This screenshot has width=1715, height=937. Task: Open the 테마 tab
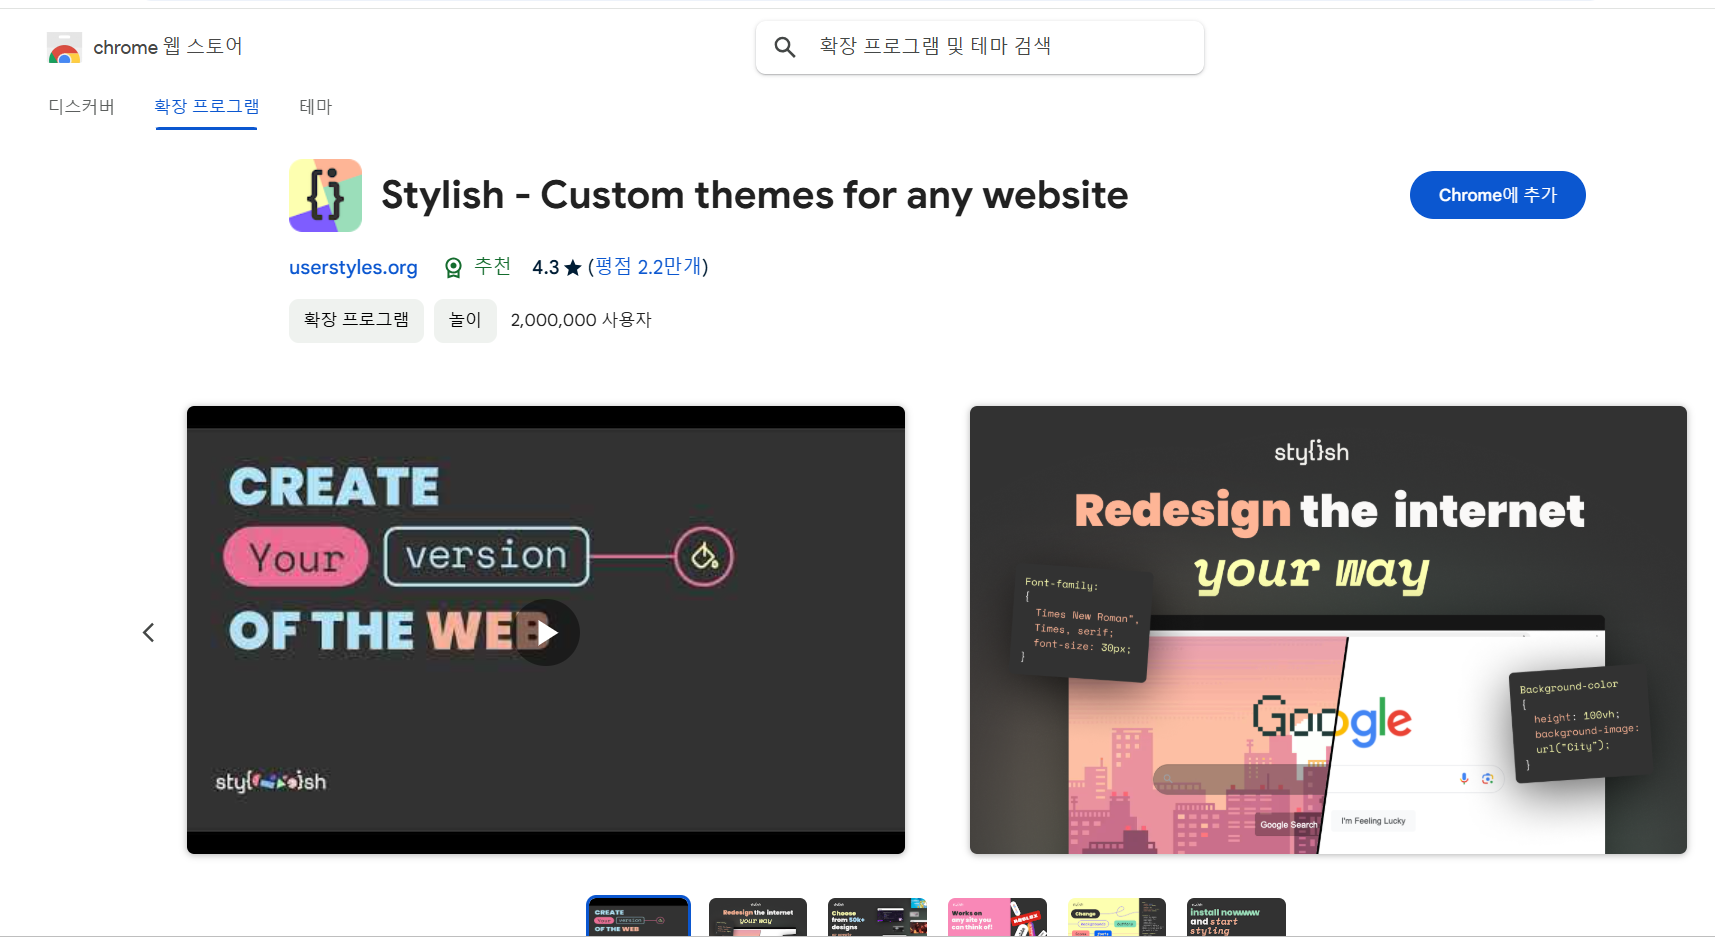315,106
